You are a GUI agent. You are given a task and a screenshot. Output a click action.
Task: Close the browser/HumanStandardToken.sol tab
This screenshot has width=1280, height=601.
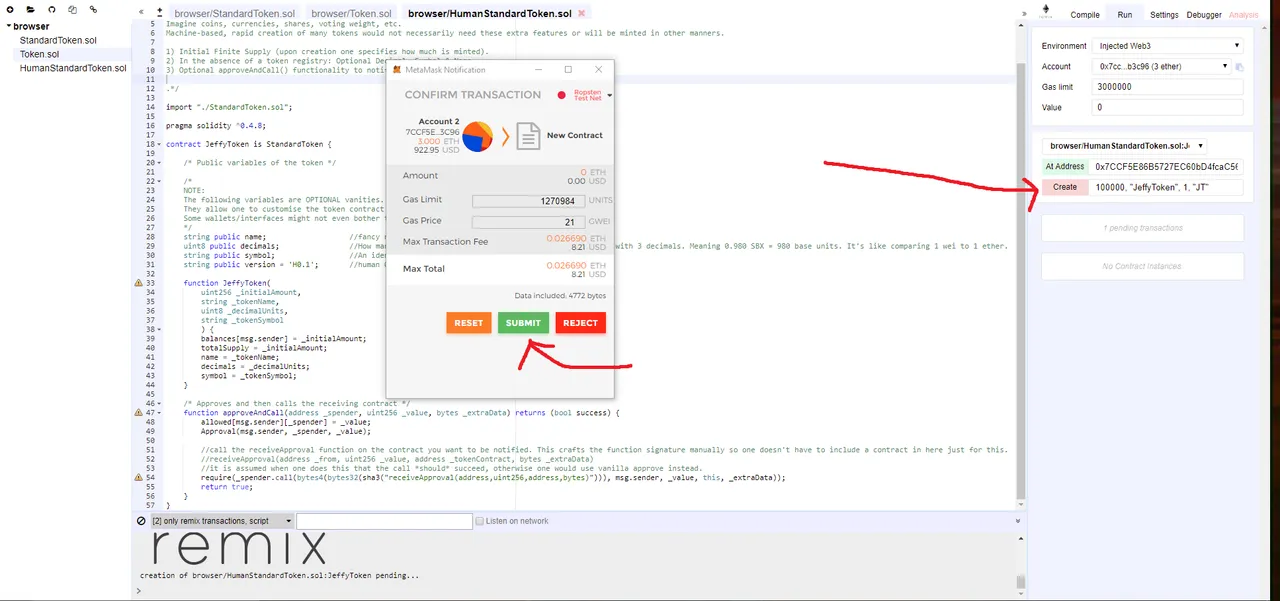tap(582, 13)
